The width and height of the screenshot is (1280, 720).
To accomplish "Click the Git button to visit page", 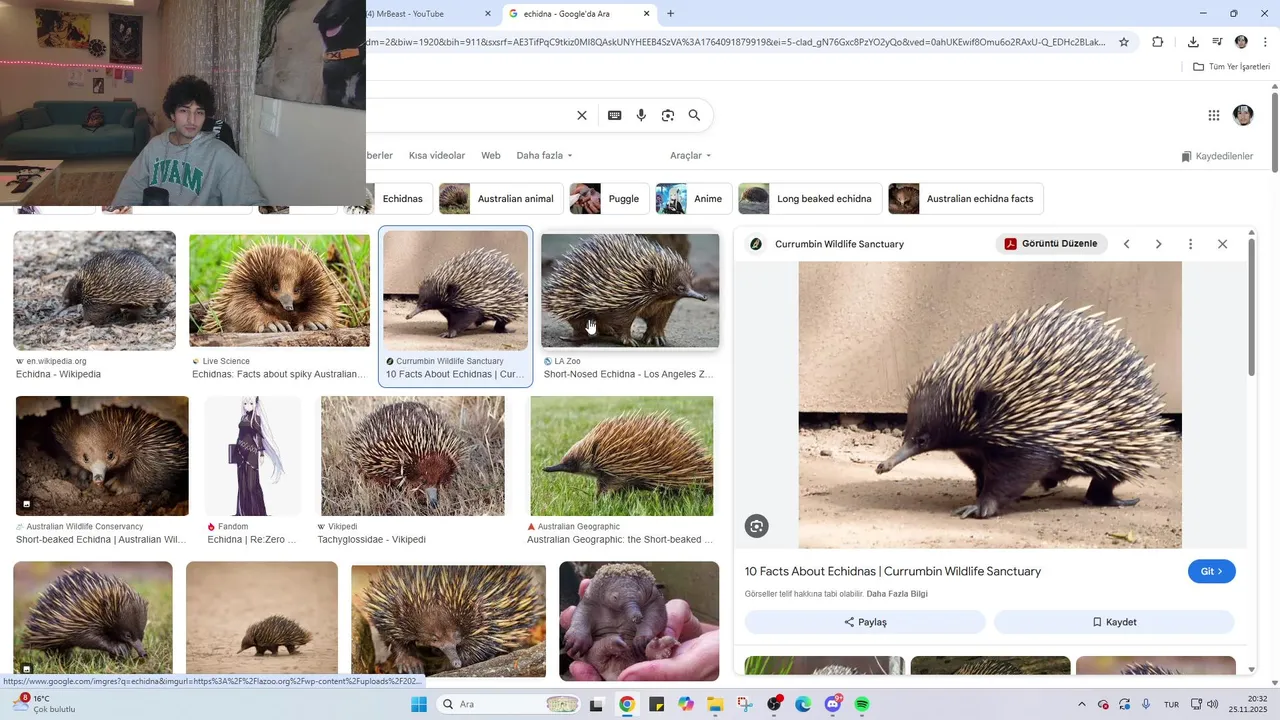I will [1212, 571].
